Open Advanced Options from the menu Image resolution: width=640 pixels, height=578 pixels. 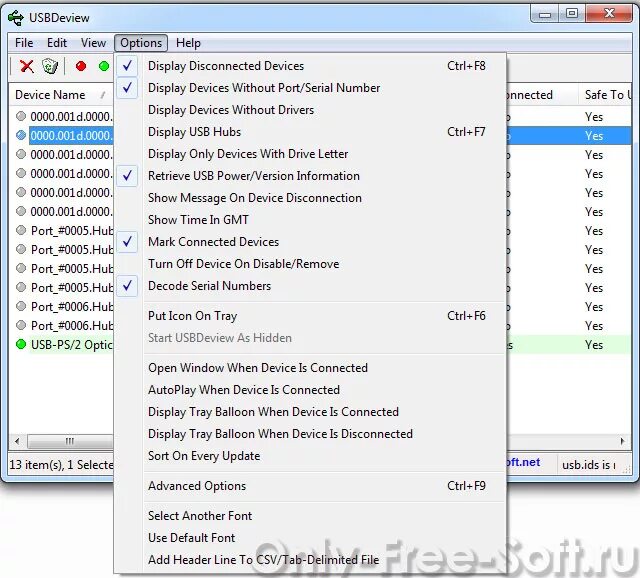[x=311, y=486]
